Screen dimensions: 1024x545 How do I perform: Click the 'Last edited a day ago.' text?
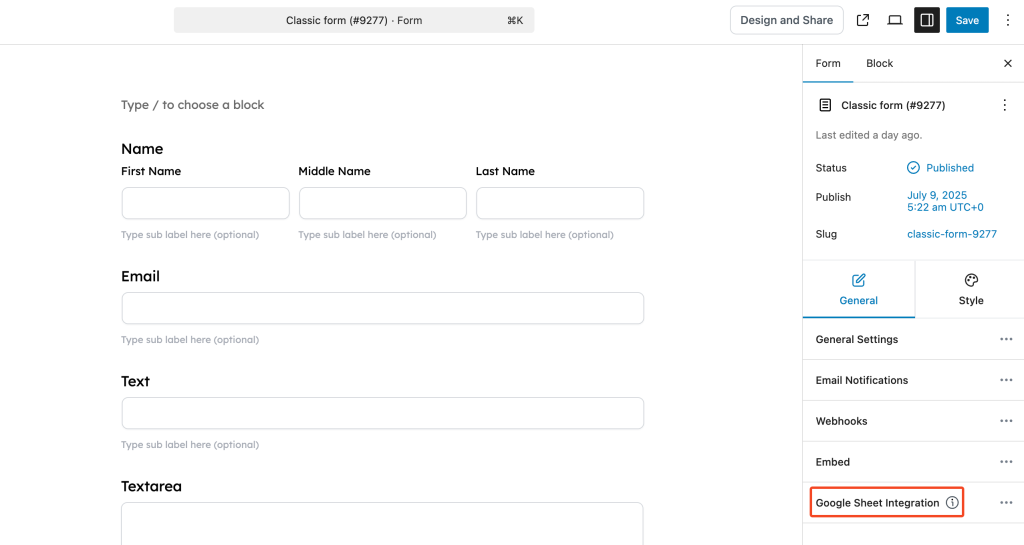click(x=869, y=135)
